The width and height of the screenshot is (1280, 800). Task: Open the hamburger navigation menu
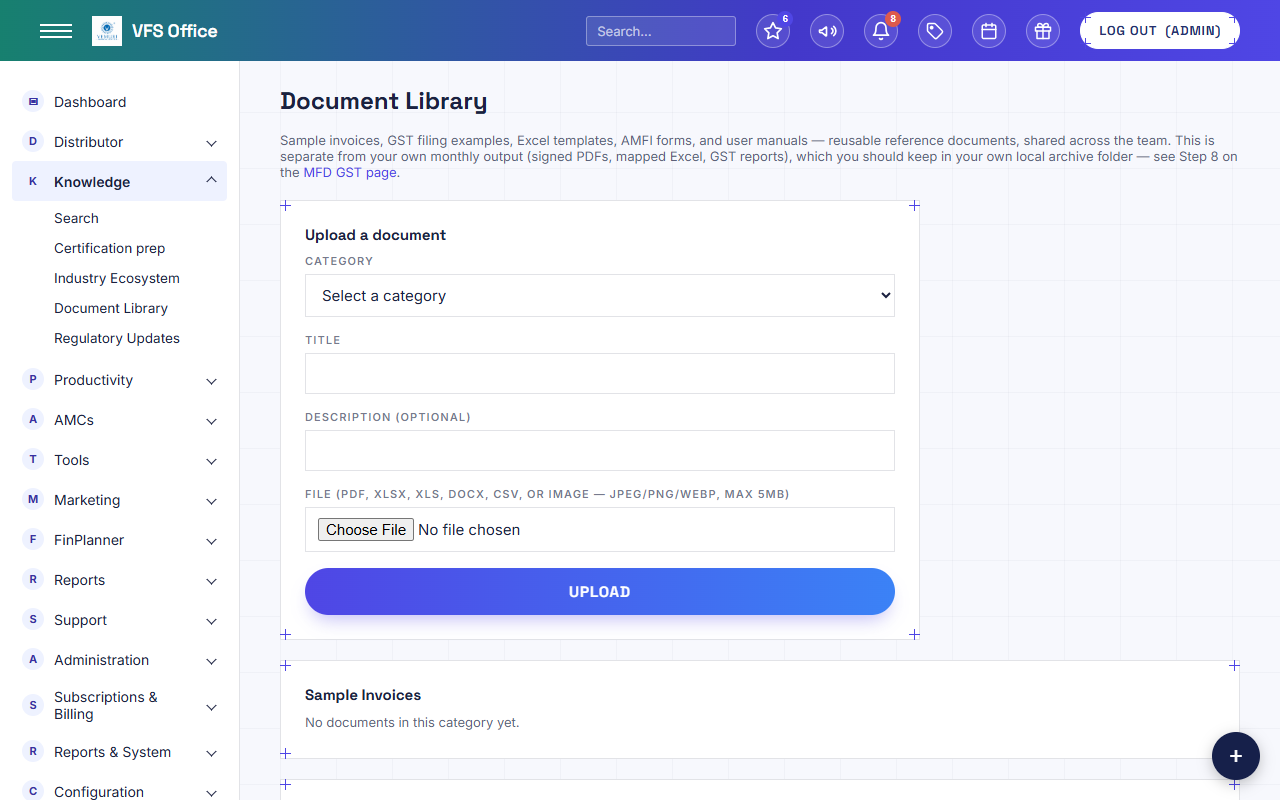pos(56,31)
